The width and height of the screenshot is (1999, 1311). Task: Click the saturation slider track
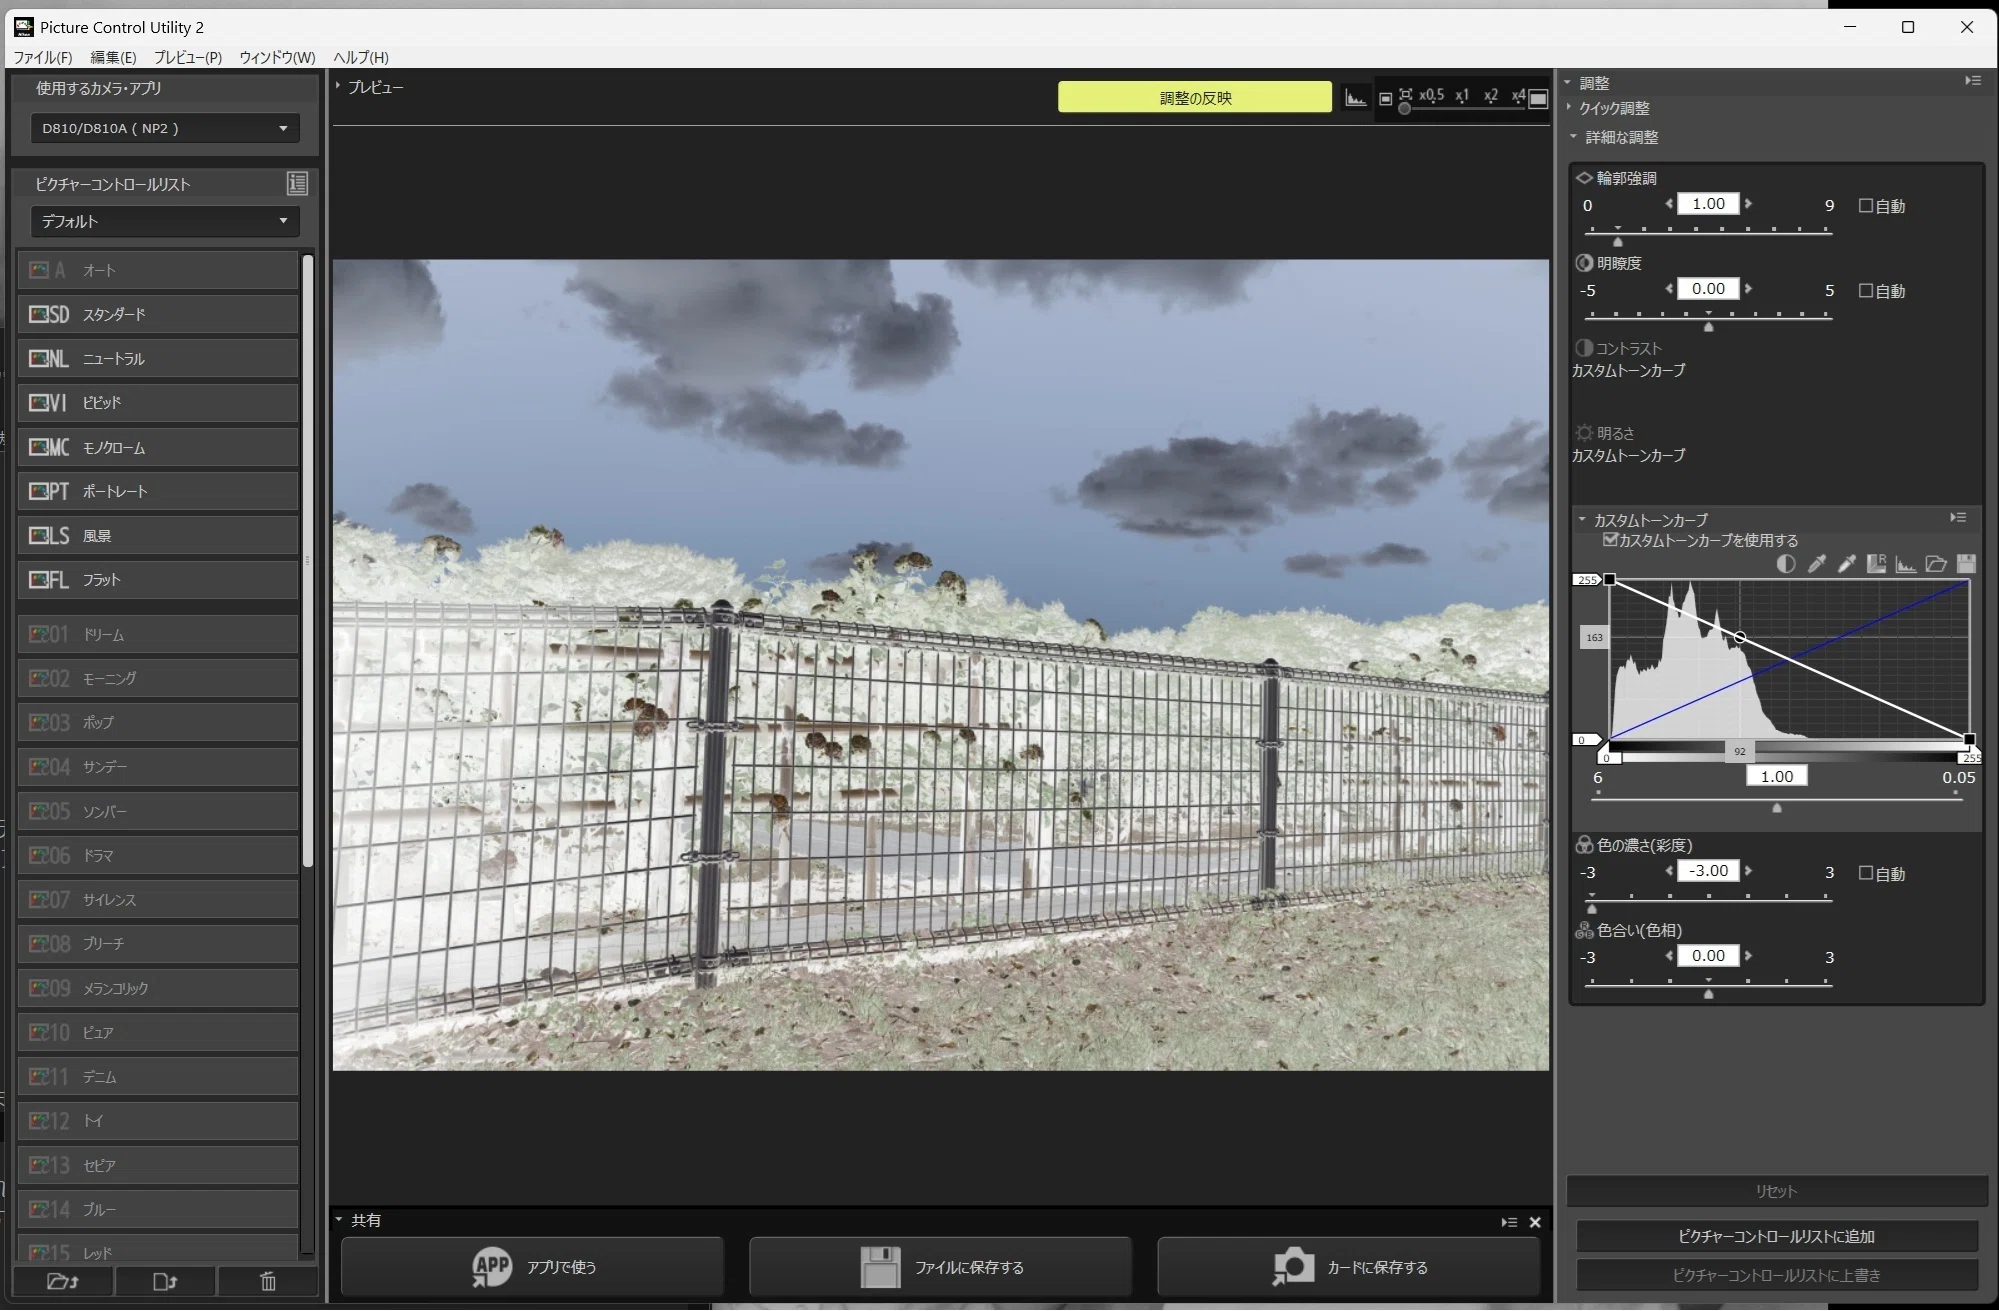(x=1709, y=898)
